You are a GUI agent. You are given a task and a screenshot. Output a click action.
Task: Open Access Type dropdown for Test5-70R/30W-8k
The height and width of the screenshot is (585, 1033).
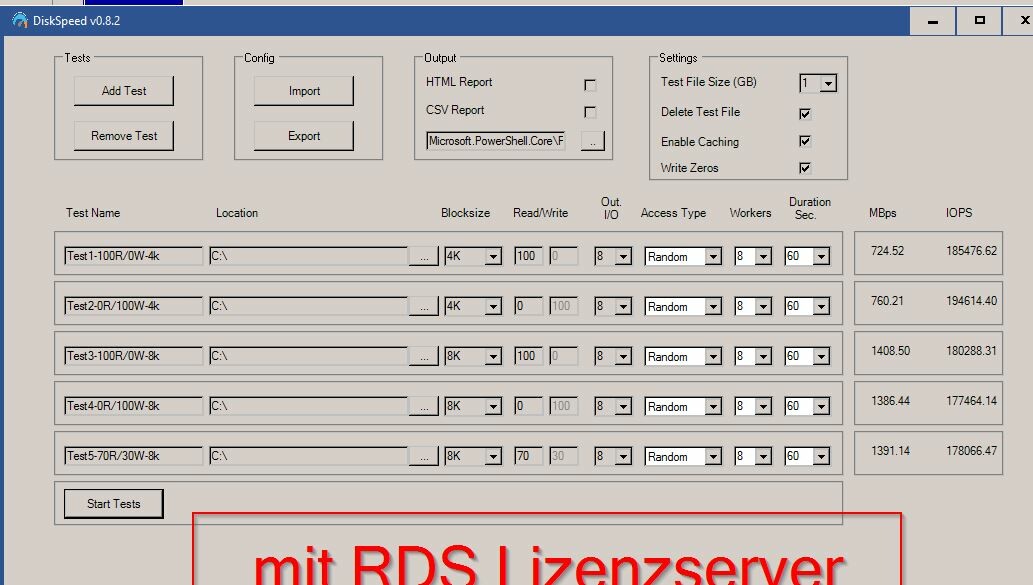click(x=713, y=457)
